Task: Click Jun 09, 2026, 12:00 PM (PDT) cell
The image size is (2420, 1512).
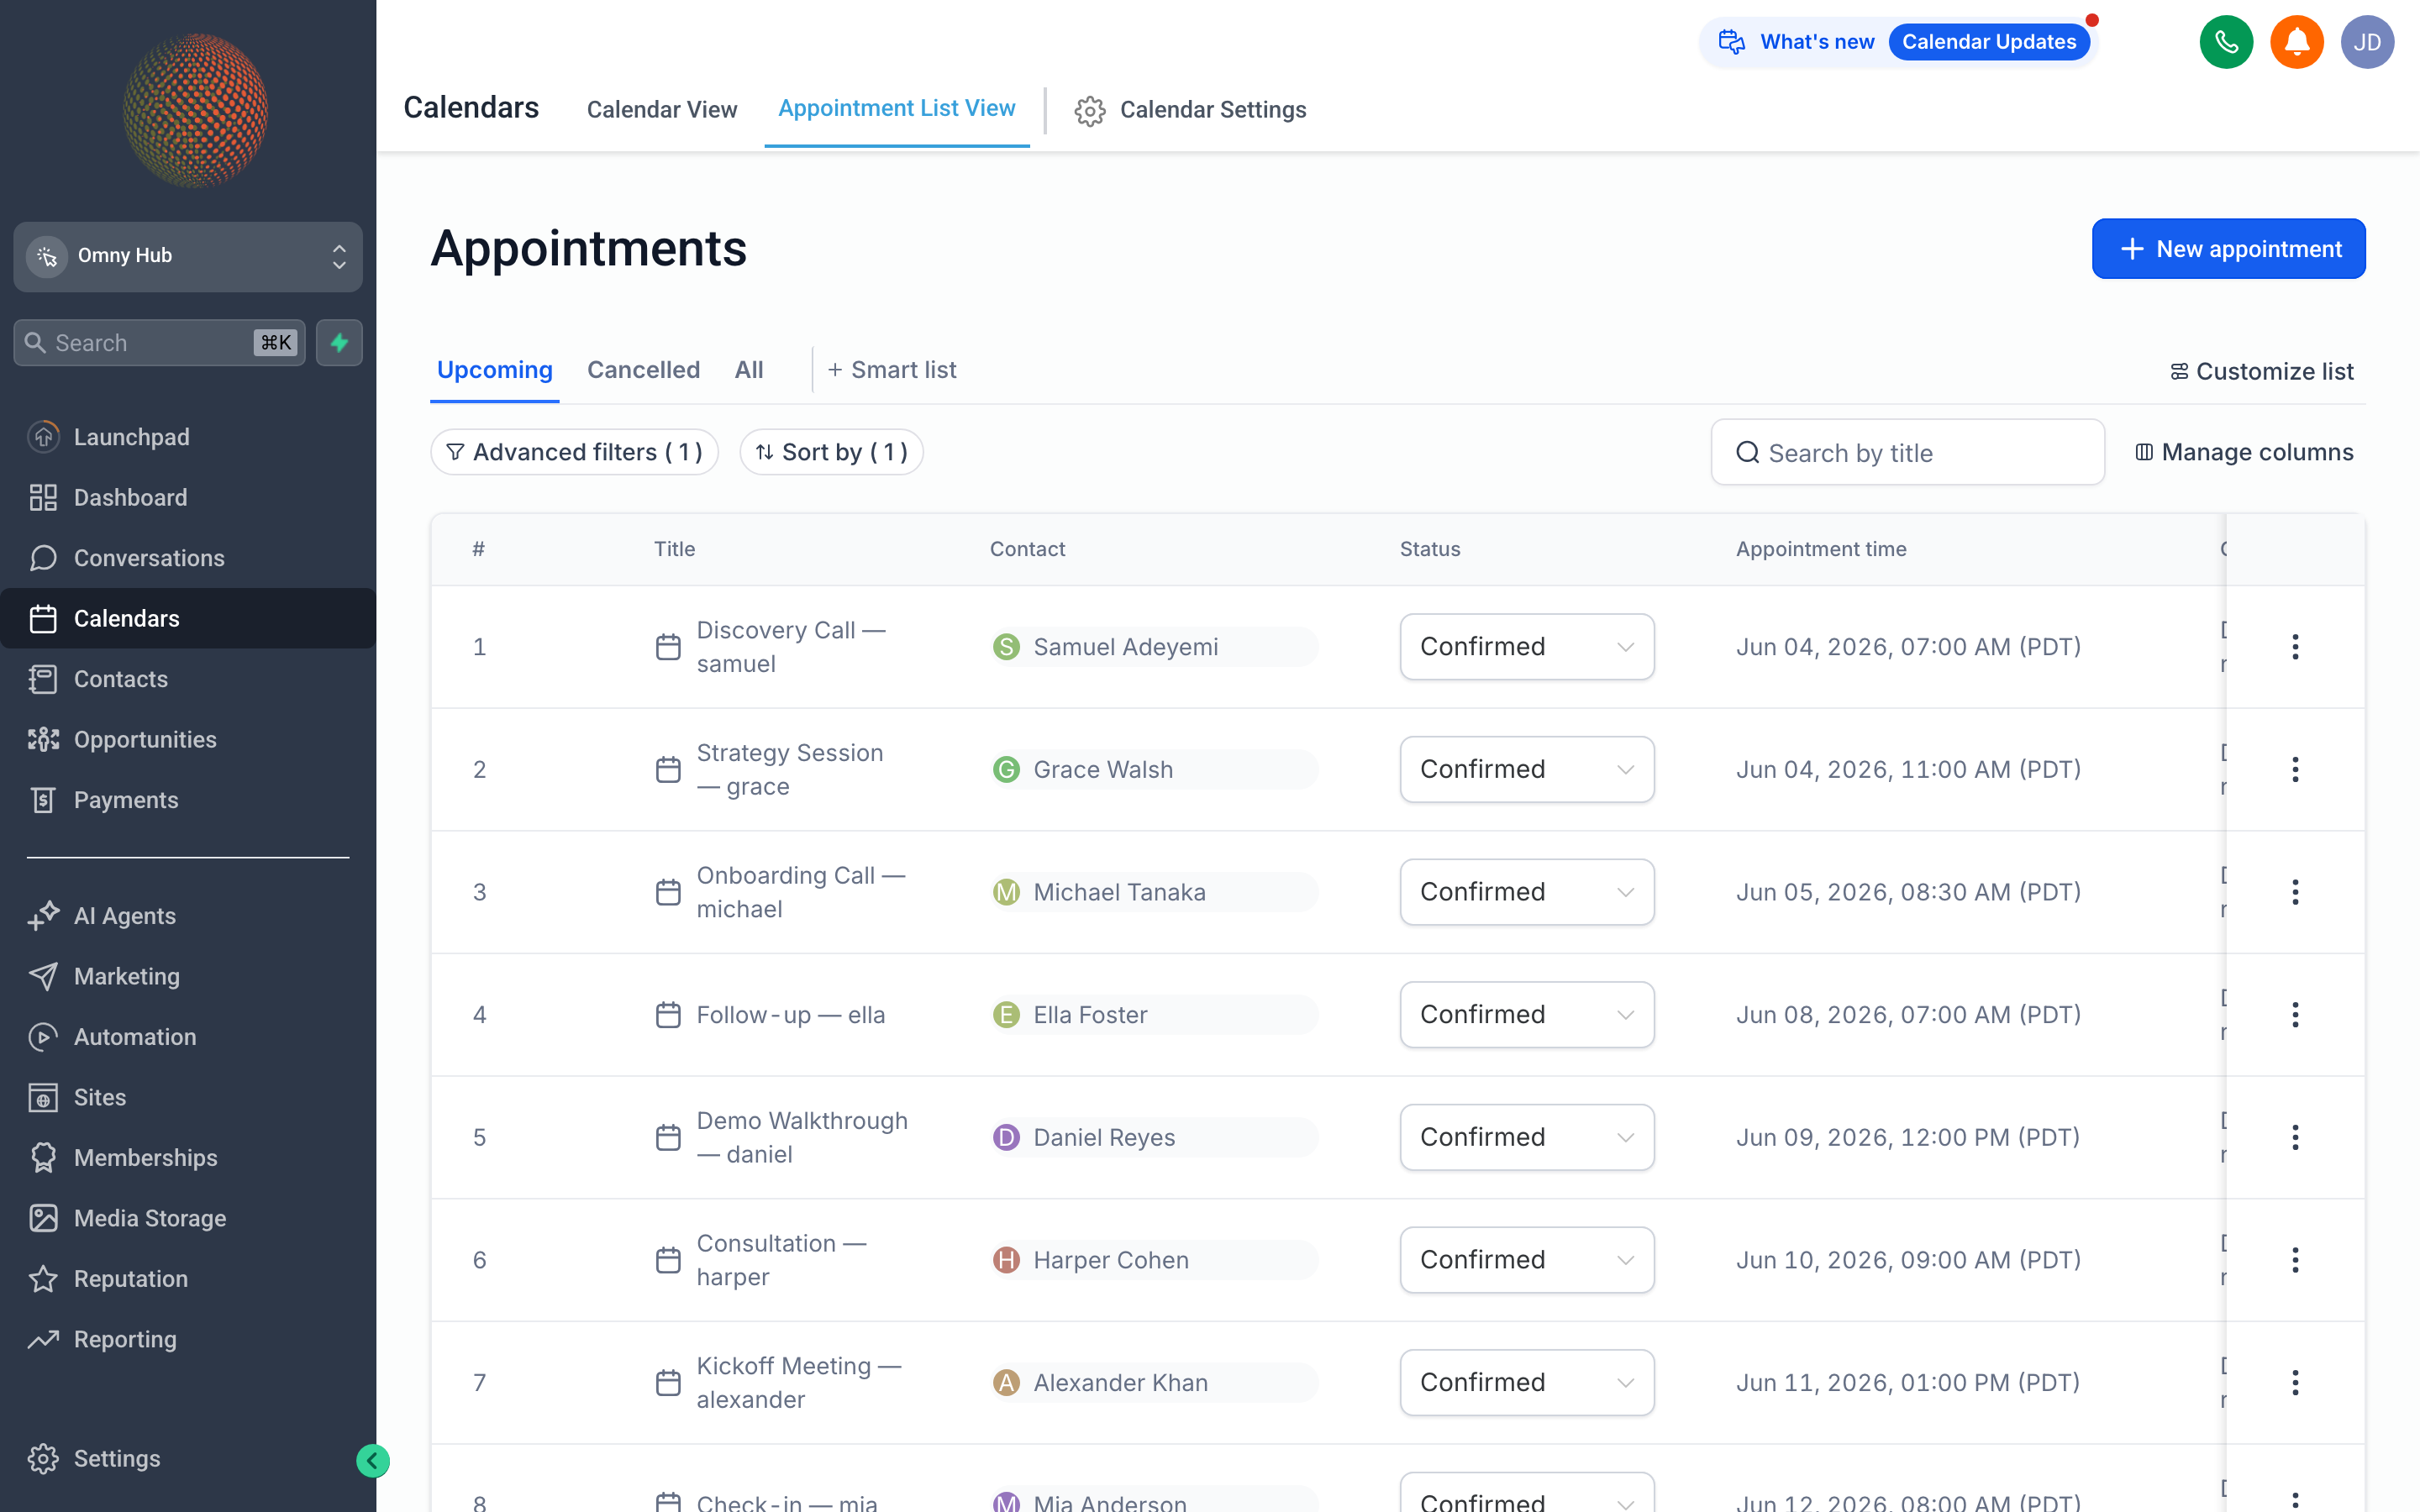Action: 1907,1137
